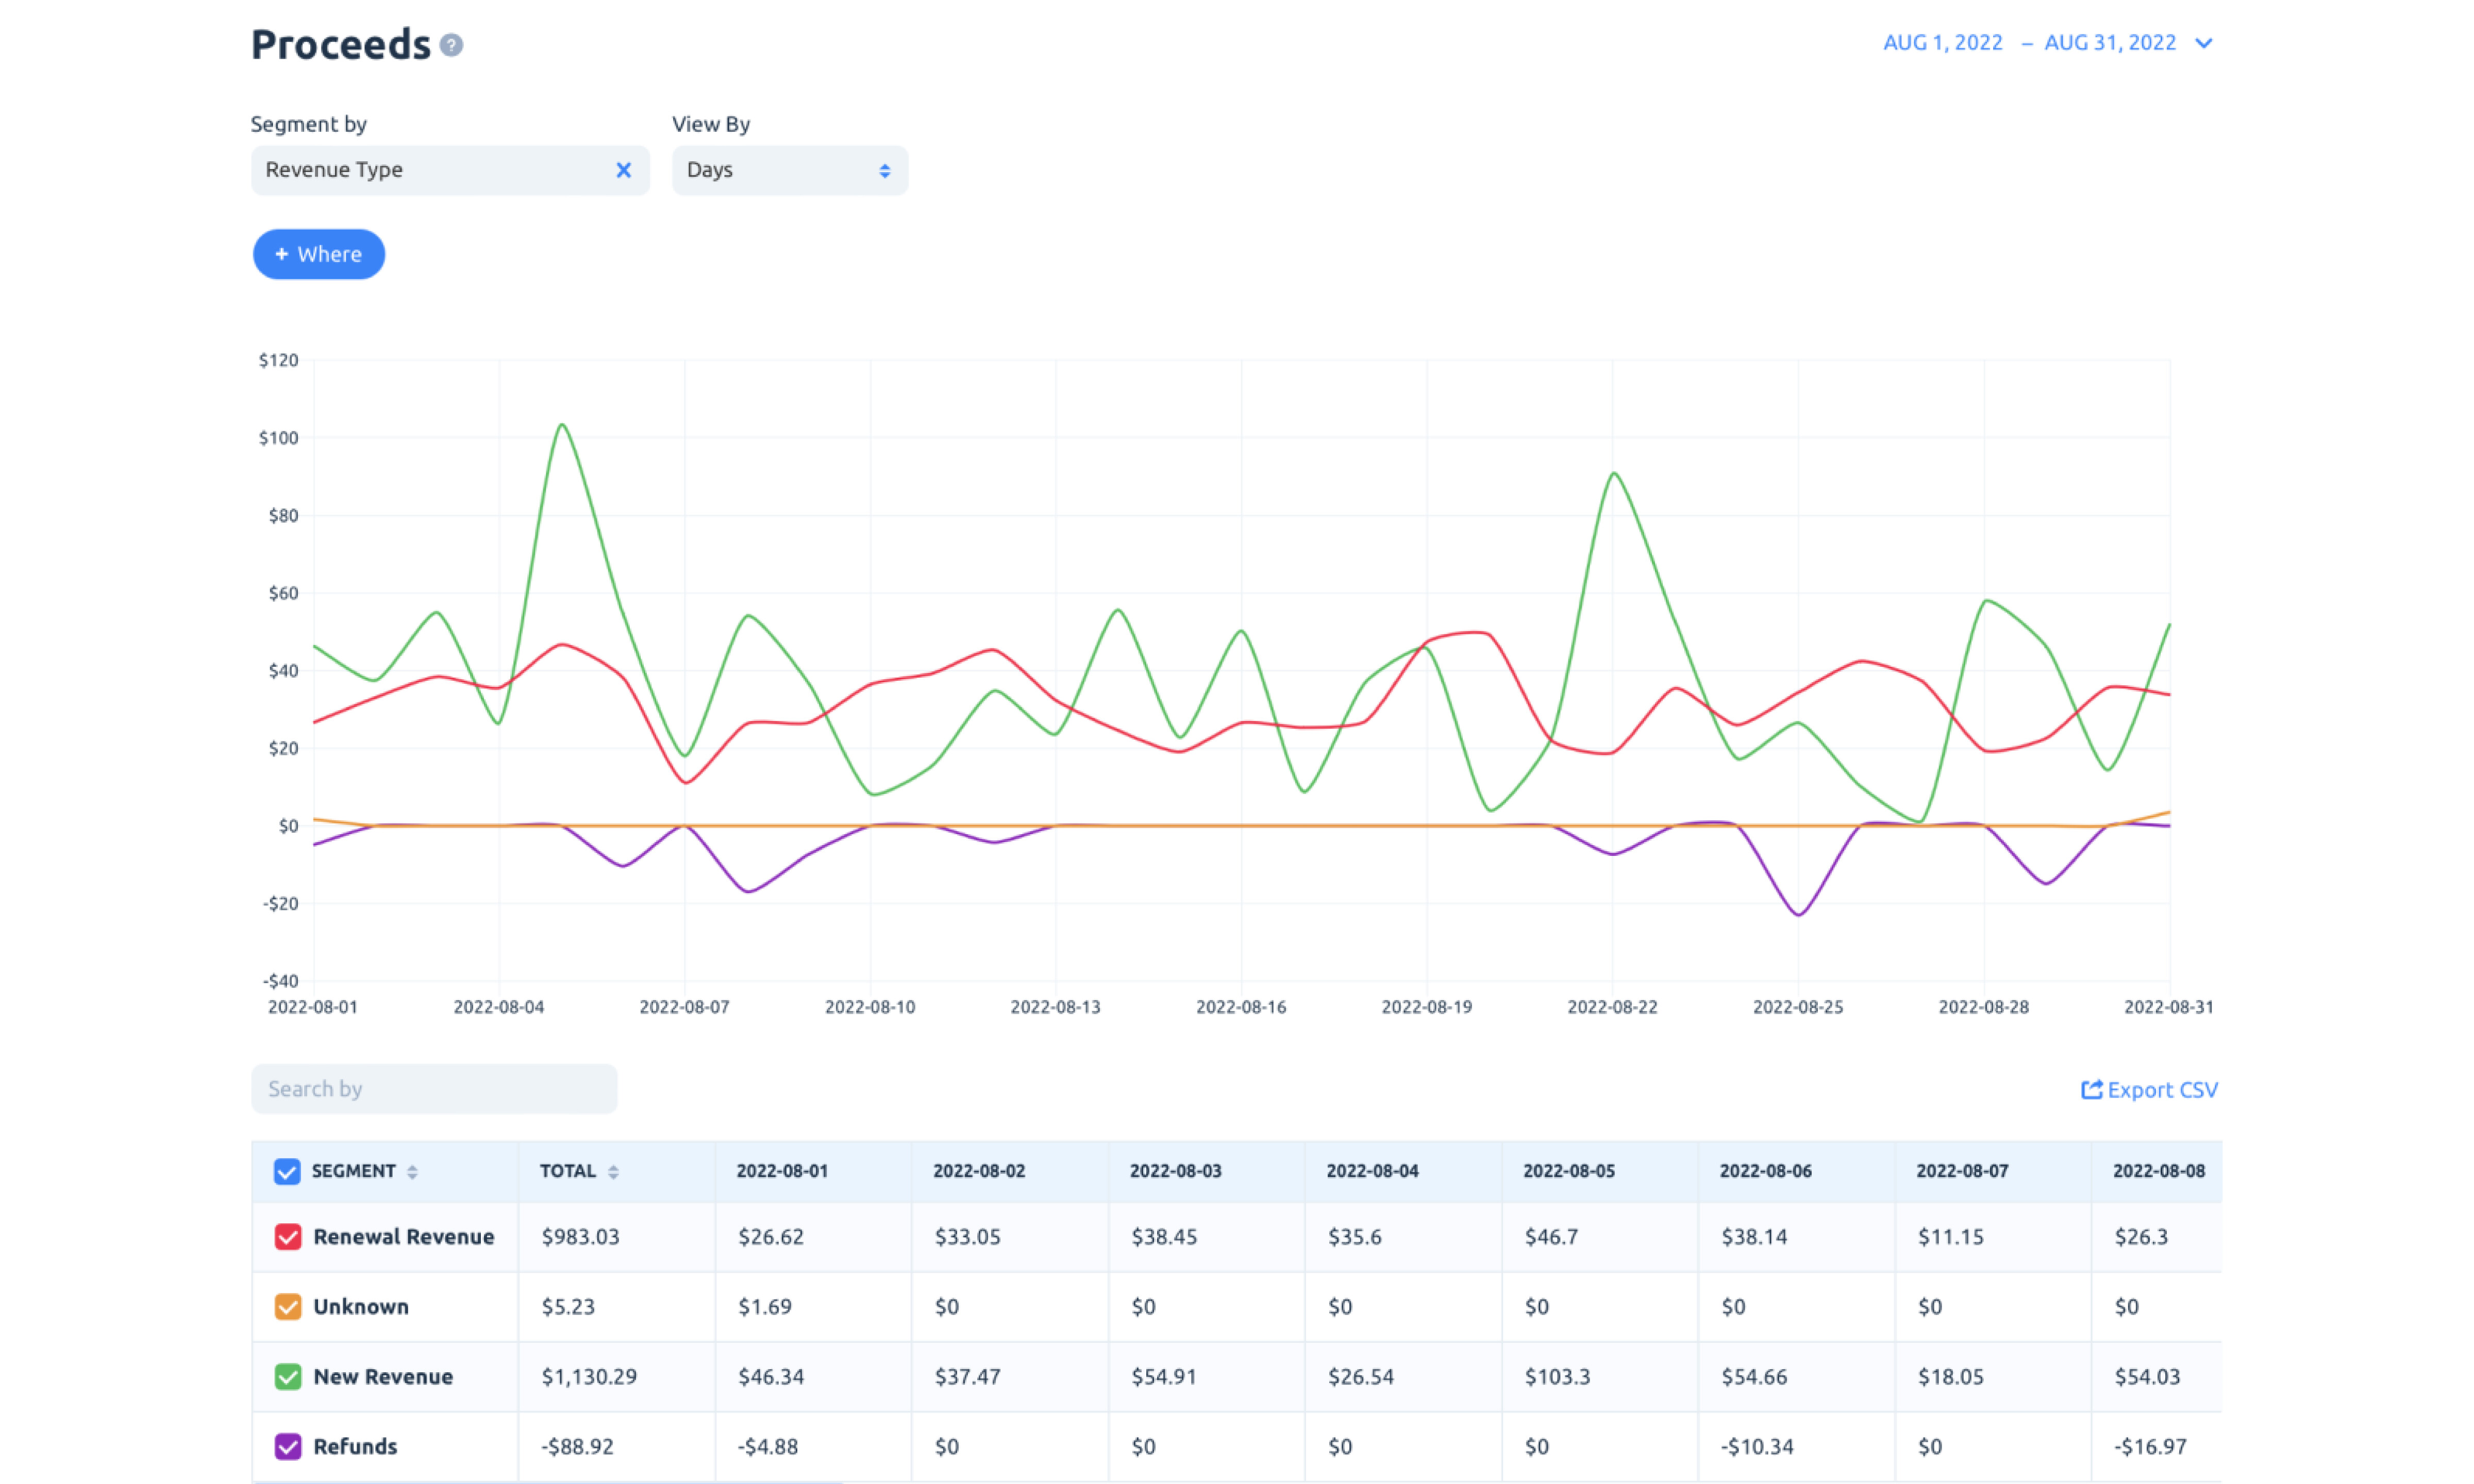The width and height of the screenshot is (2474, 1484).
Task: Click the Proceeds page heading
Action: (x=340, y=44)
